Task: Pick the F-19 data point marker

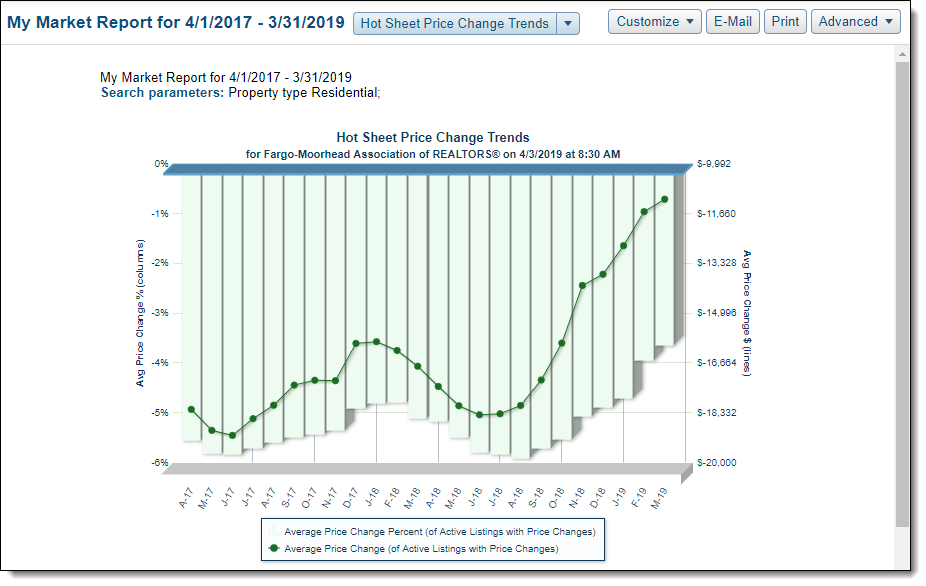Action: pyautogui.click(x=644, y=211)
